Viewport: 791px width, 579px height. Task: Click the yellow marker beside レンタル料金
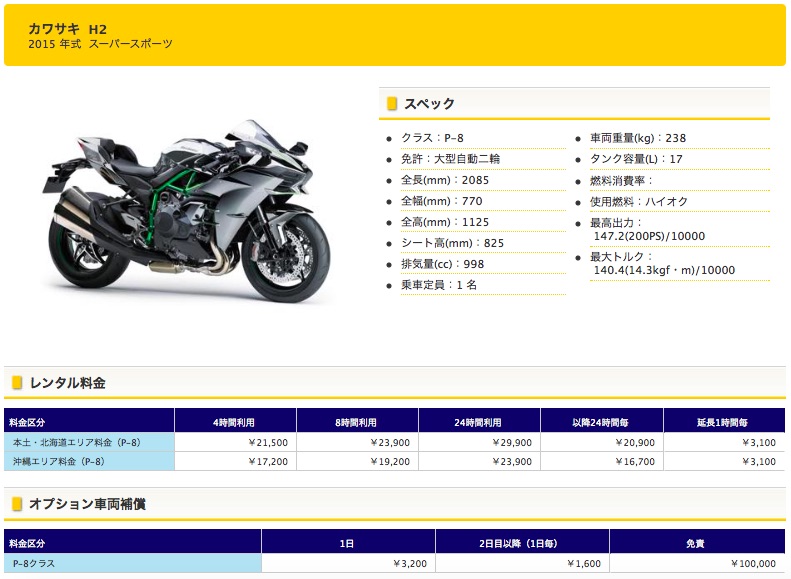point(17,383)
